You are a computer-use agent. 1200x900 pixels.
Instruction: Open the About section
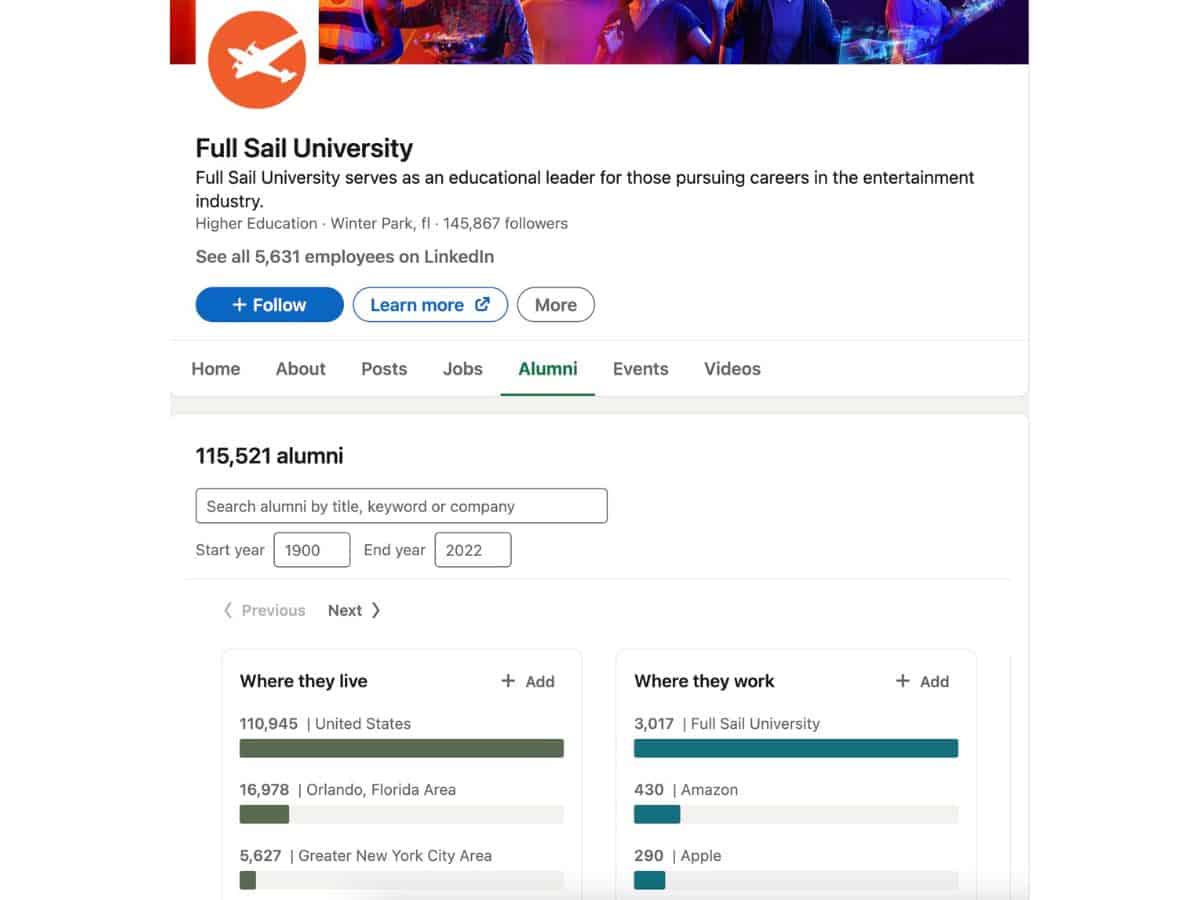pos(300,369)
